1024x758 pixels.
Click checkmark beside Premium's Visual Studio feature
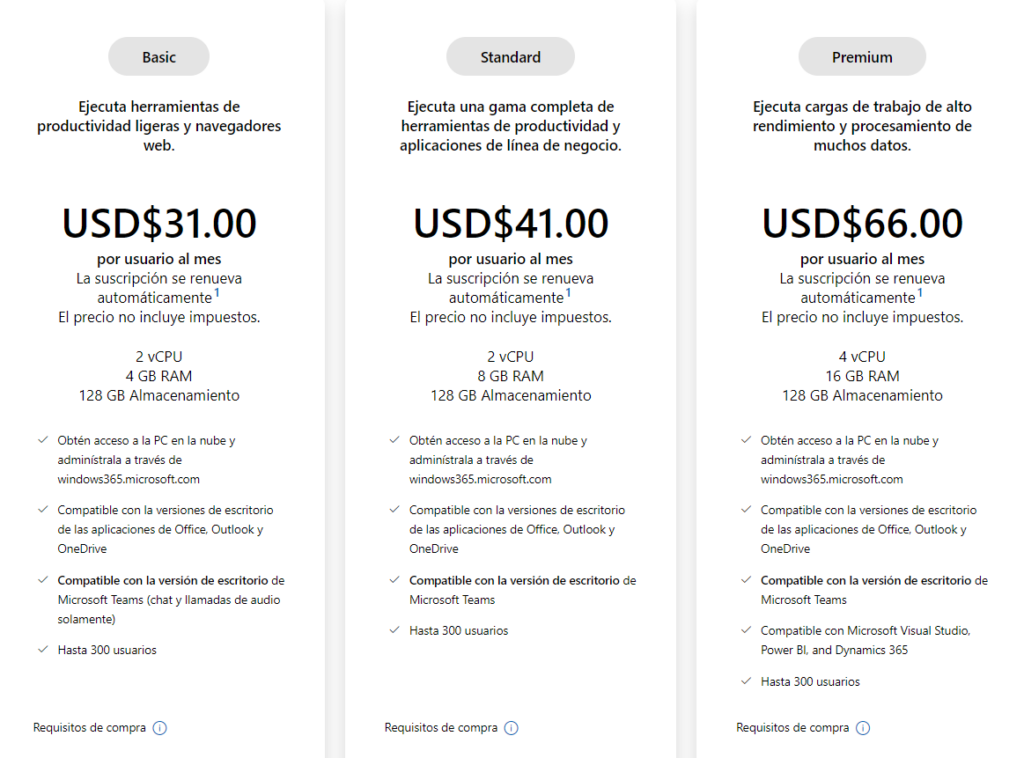click(x=746, y=631)
